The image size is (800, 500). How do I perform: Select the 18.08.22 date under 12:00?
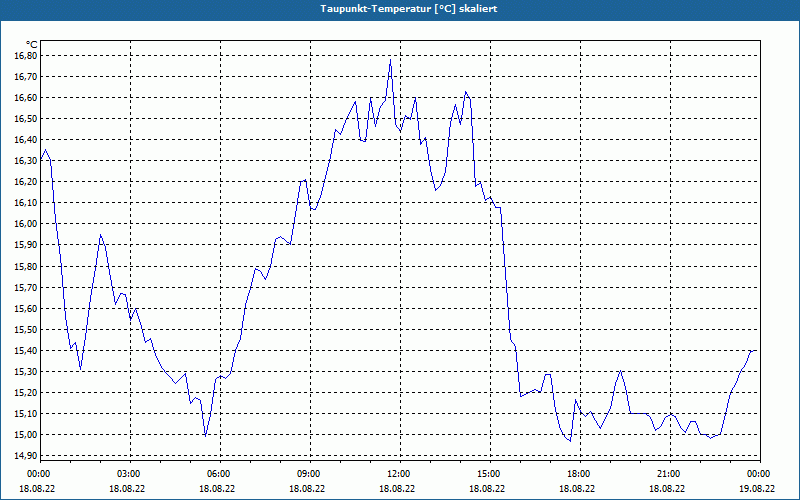[x=397, y=488]
